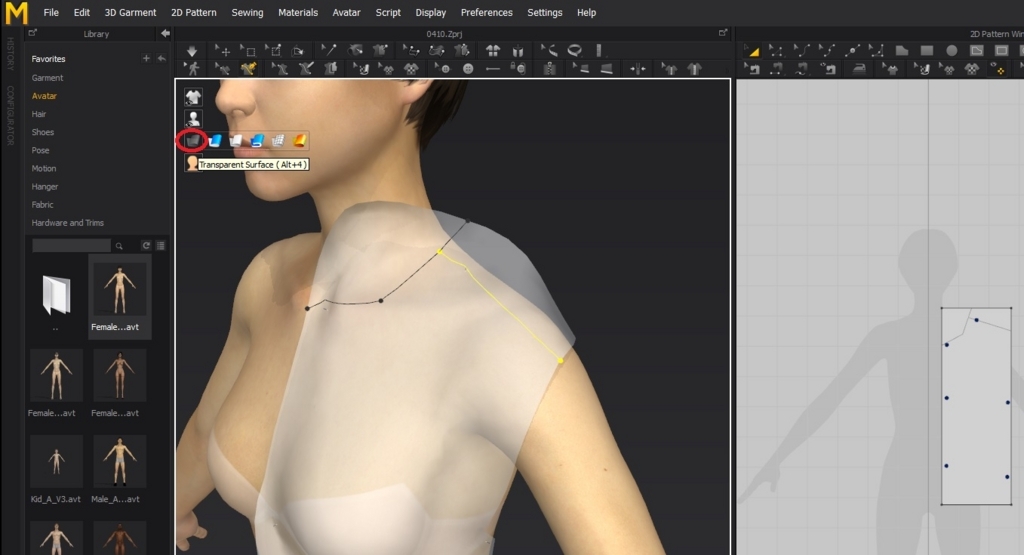Image resolution: width=1024 pixels, height=555 pixels.
Task: Switch to the blue thick surface style
Action: point(257,140)
